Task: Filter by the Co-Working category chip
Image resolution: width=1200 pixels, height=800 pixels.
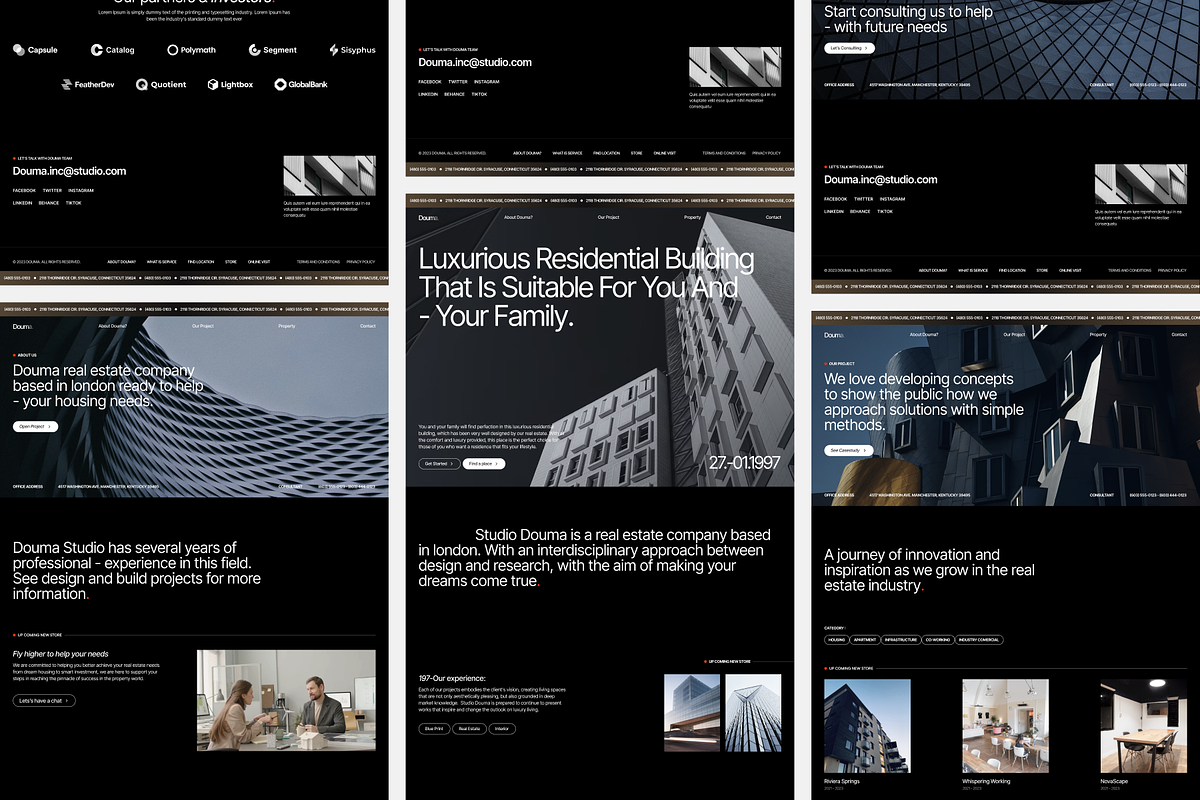Action: click(938, 640)
